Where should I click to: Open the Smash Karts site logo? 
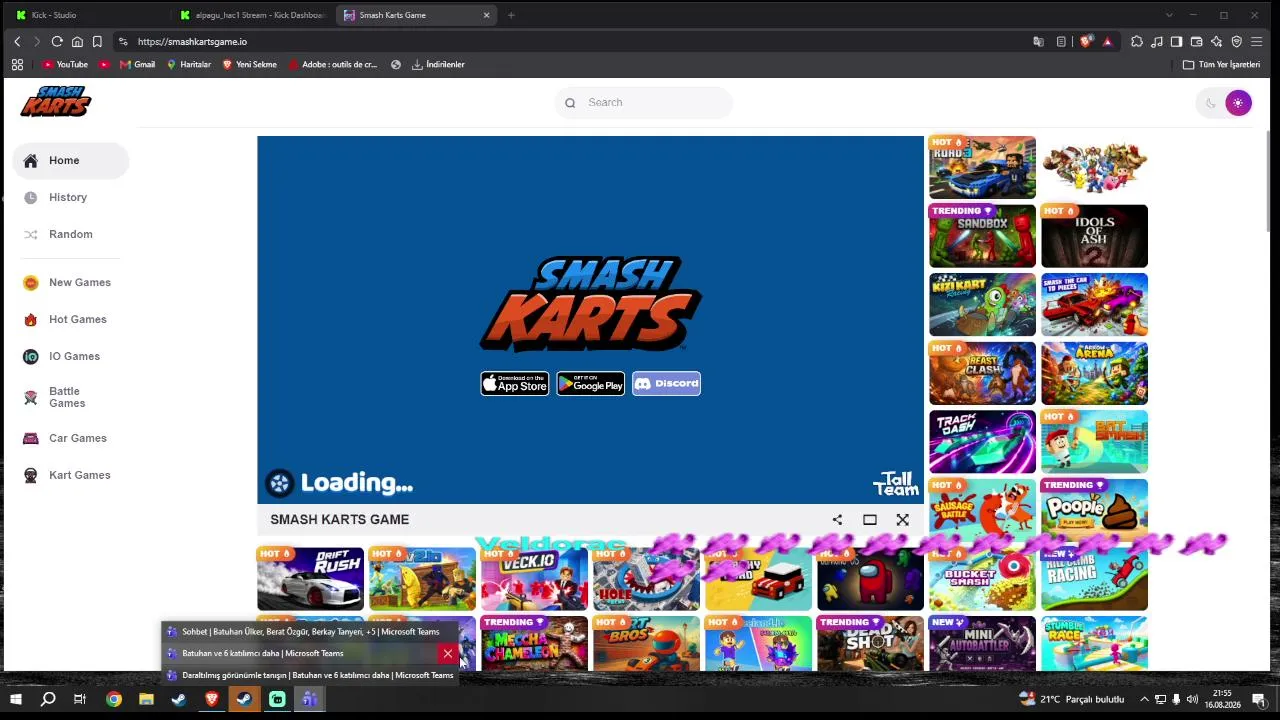(56, 102)
